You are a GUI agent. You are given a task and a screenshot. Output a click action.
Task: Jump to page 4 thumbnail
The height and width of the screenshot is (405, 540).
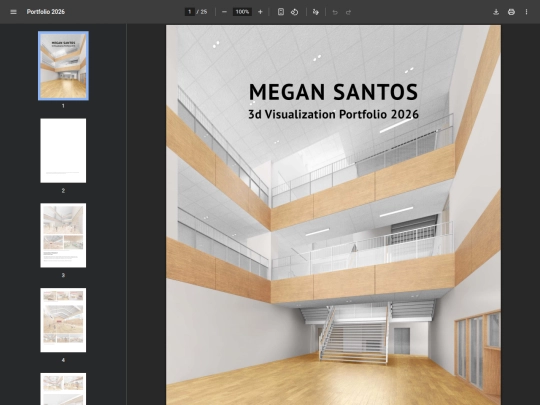pyautogui.click(x=63, y=320)
